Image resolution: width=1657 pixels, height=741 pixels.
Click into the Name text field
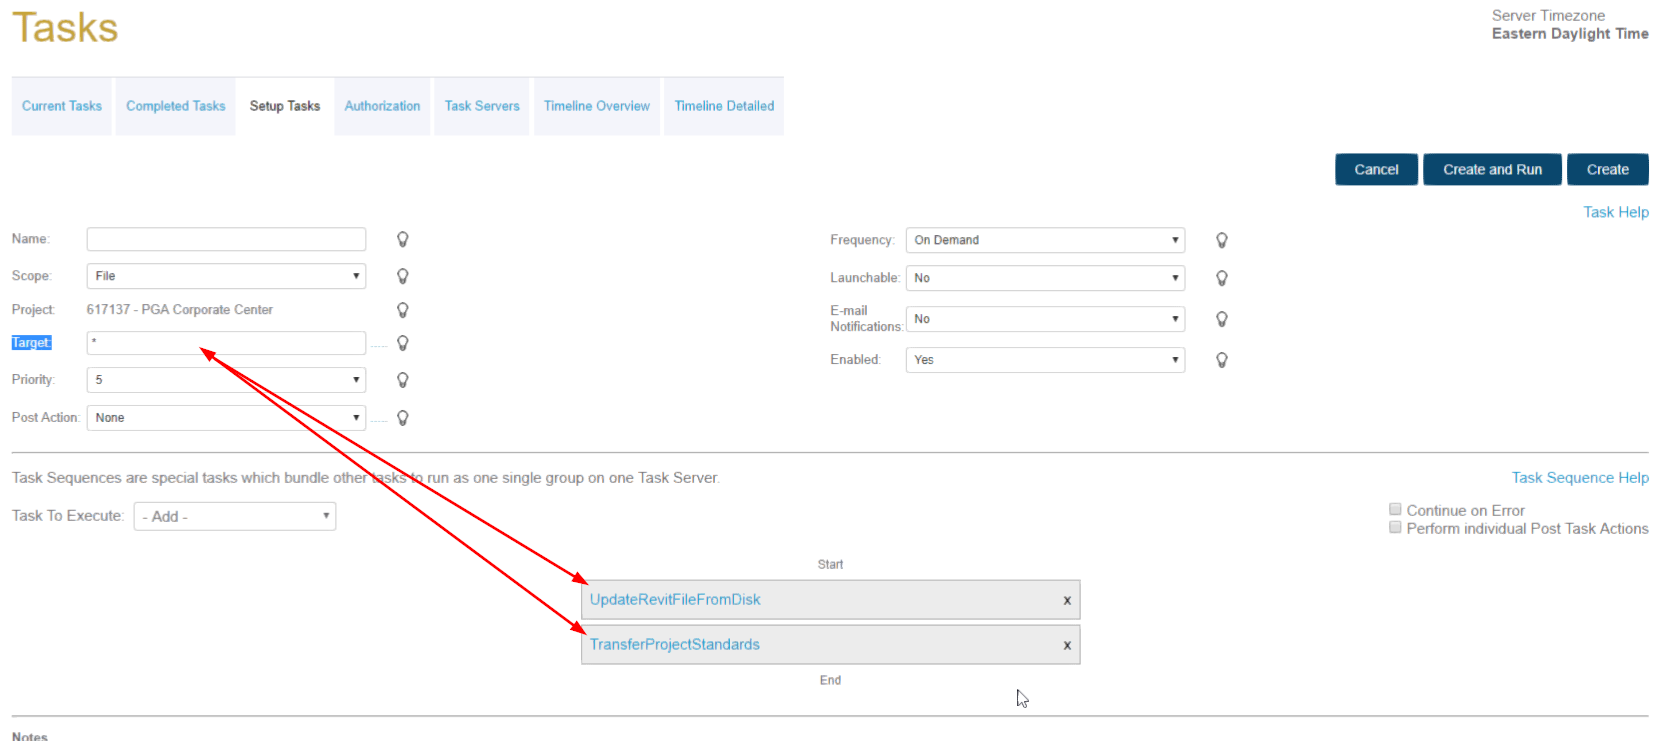226,239
